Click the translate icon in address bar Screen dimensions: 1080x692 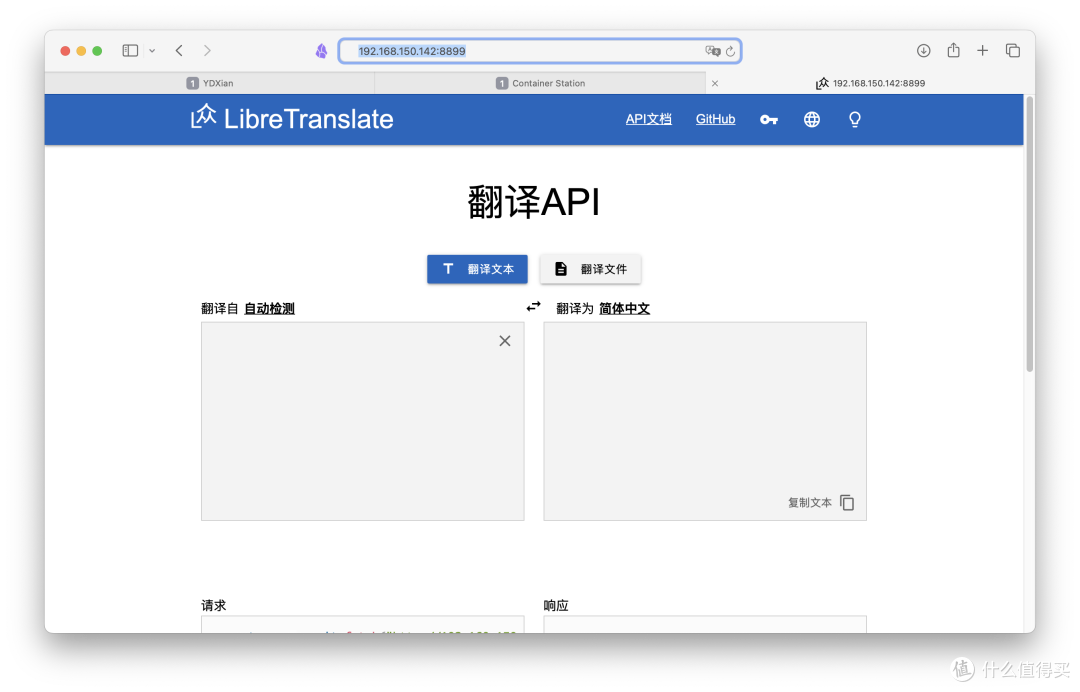pyautogui.click(x=712, y=51)
